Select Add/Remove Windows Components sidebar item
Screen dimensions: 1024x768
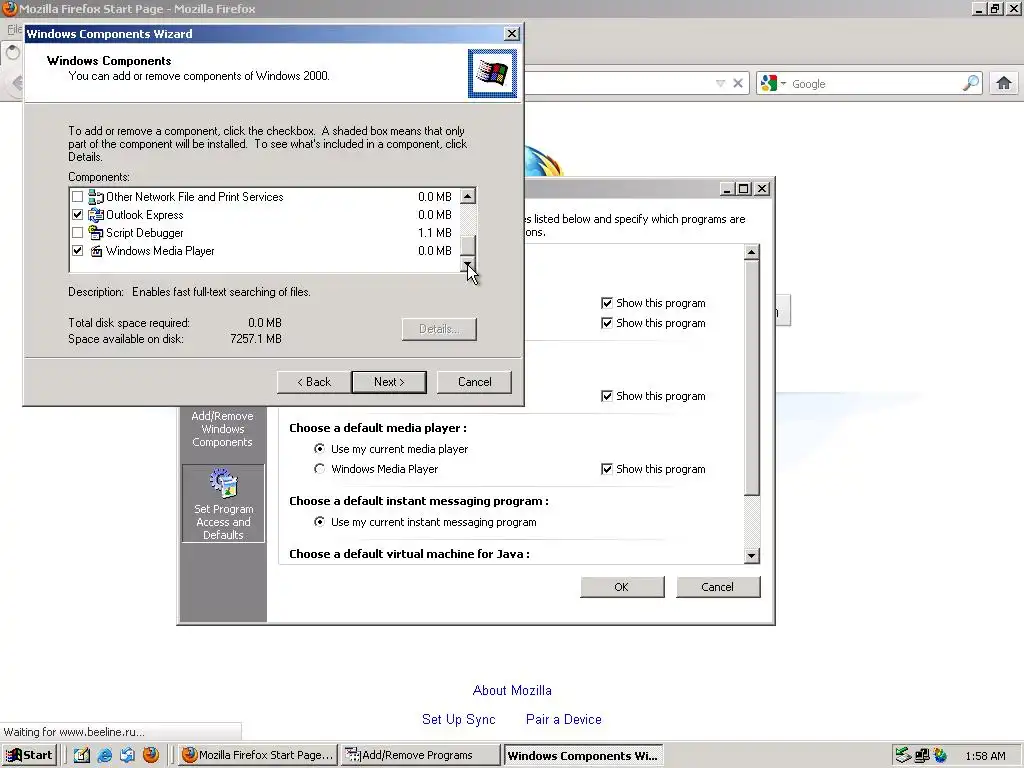click(x=223, y=428)
